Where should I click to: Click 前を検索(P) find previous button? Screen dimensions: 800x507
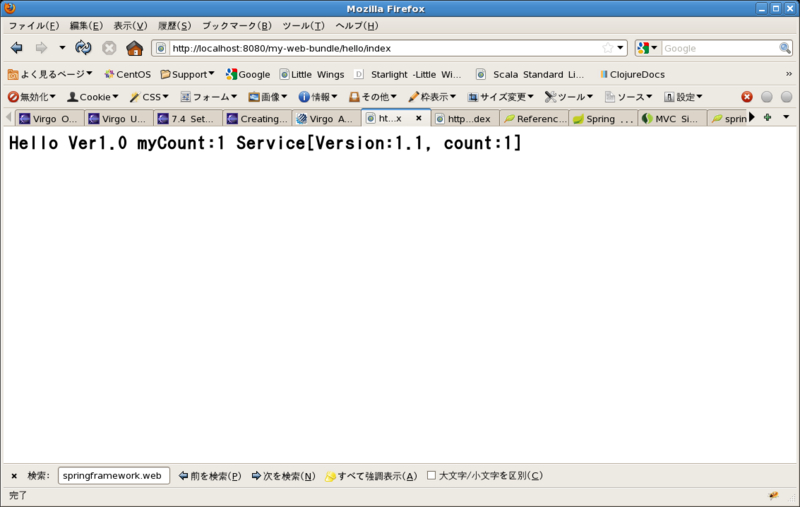click(x=210, y=476)
